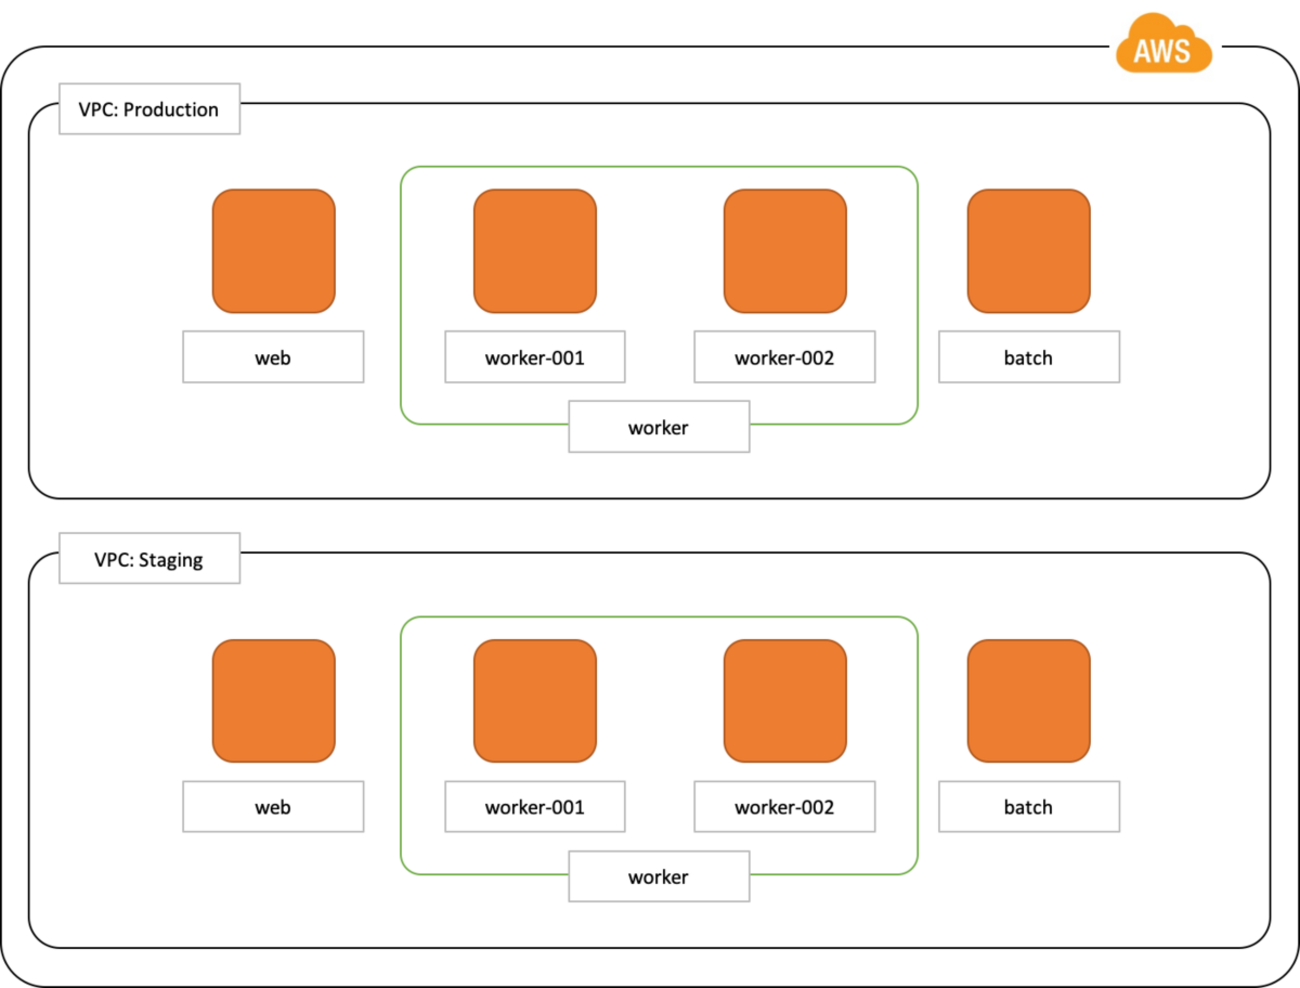Click the 'worker' group label in Production
Screen dimensions: 1300x988
coord(659,427)
